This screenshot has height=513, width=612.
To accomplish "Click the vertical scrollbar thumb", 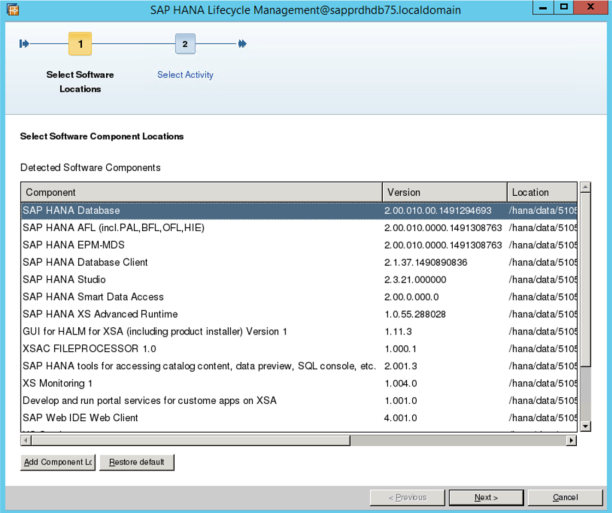I will [x=585, y=279].
